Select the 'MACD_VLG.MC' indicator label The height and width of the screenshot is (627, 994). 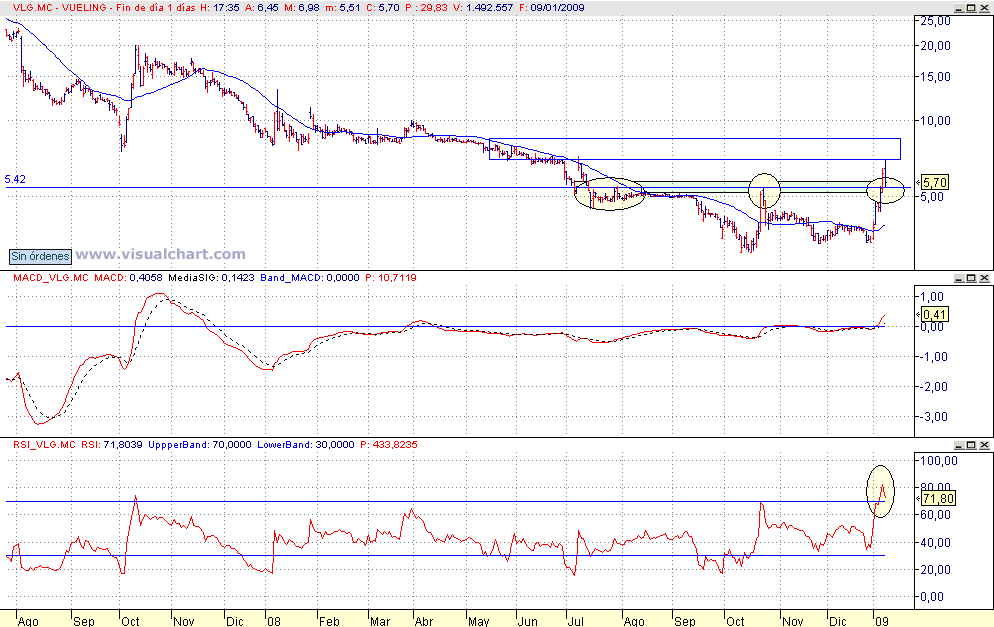coord(51,278)
